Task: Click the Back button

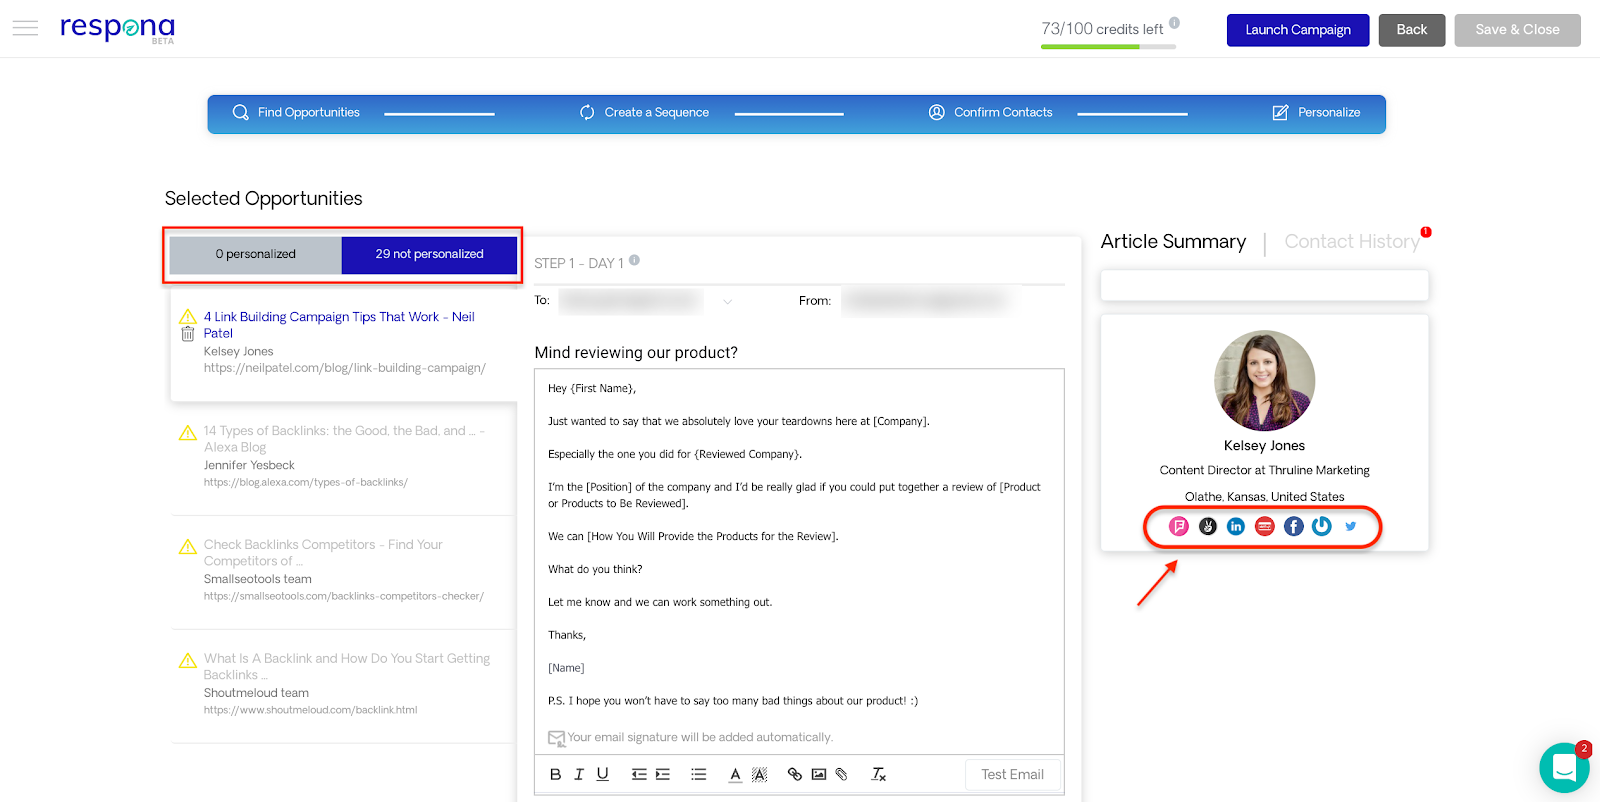Action: 1412,30
